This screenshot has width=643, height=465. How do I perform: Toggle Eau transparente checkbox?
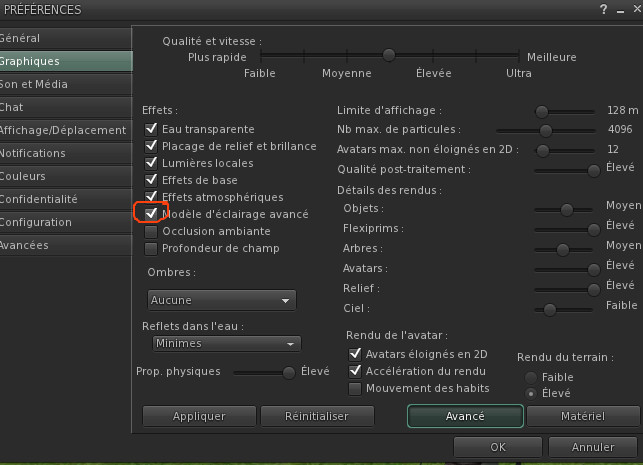coord(151,129)
